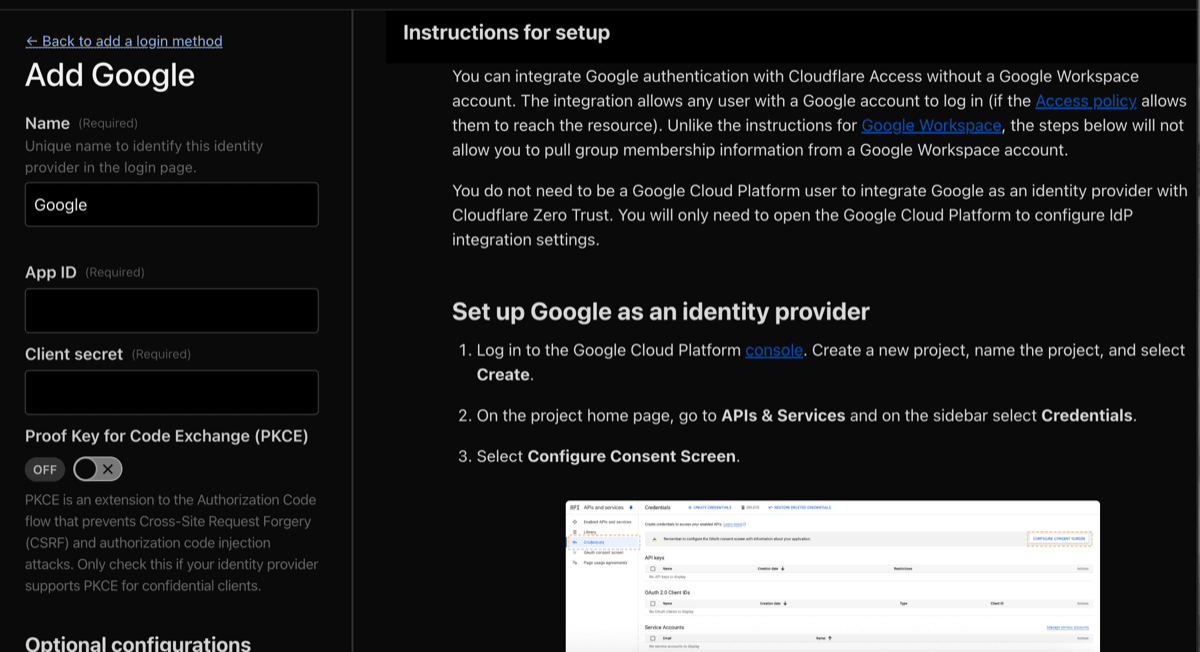The width and height of the screenshot is (1200, 652).
Task: Open the Access policy link
Action: coord(1086,101)
